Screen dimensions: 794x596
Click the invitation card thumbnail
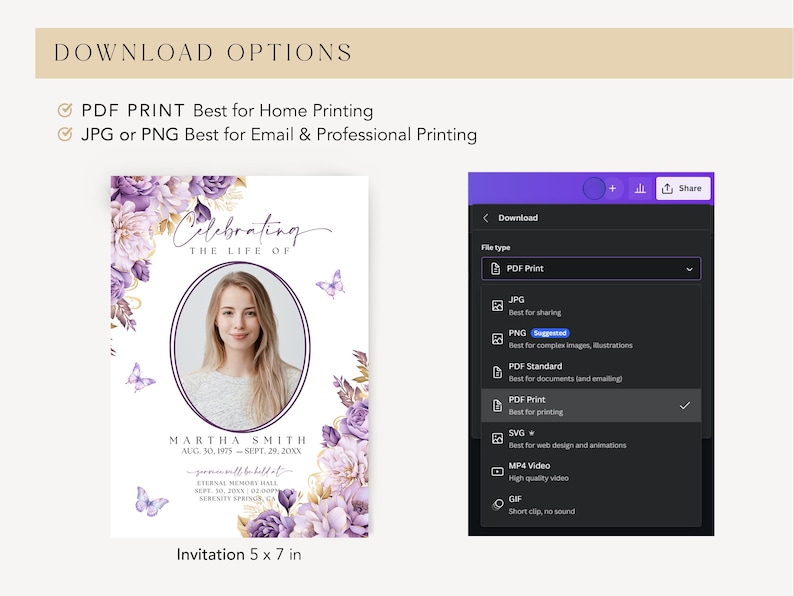240,356
